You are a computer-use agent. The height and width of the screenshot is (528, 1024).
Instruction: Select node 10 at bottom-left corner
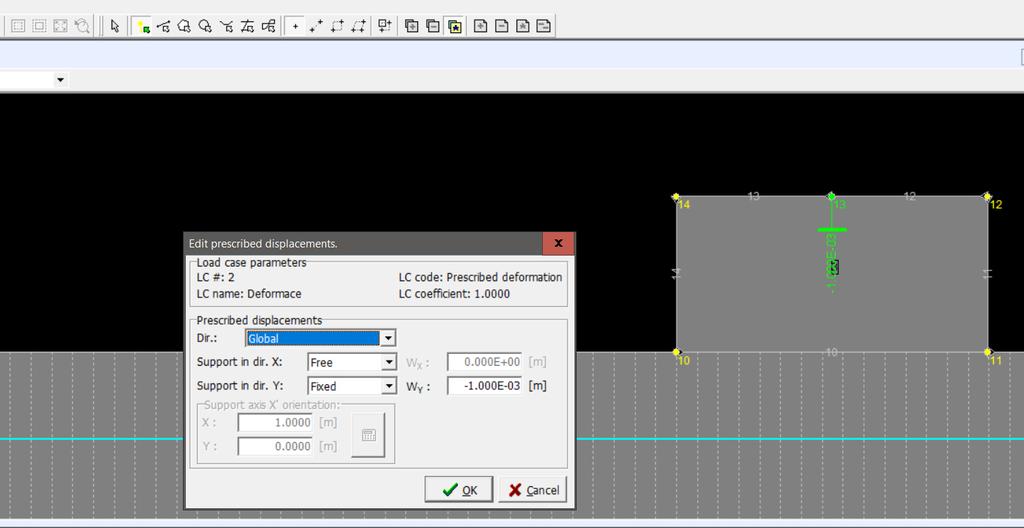tap(677, 352)
